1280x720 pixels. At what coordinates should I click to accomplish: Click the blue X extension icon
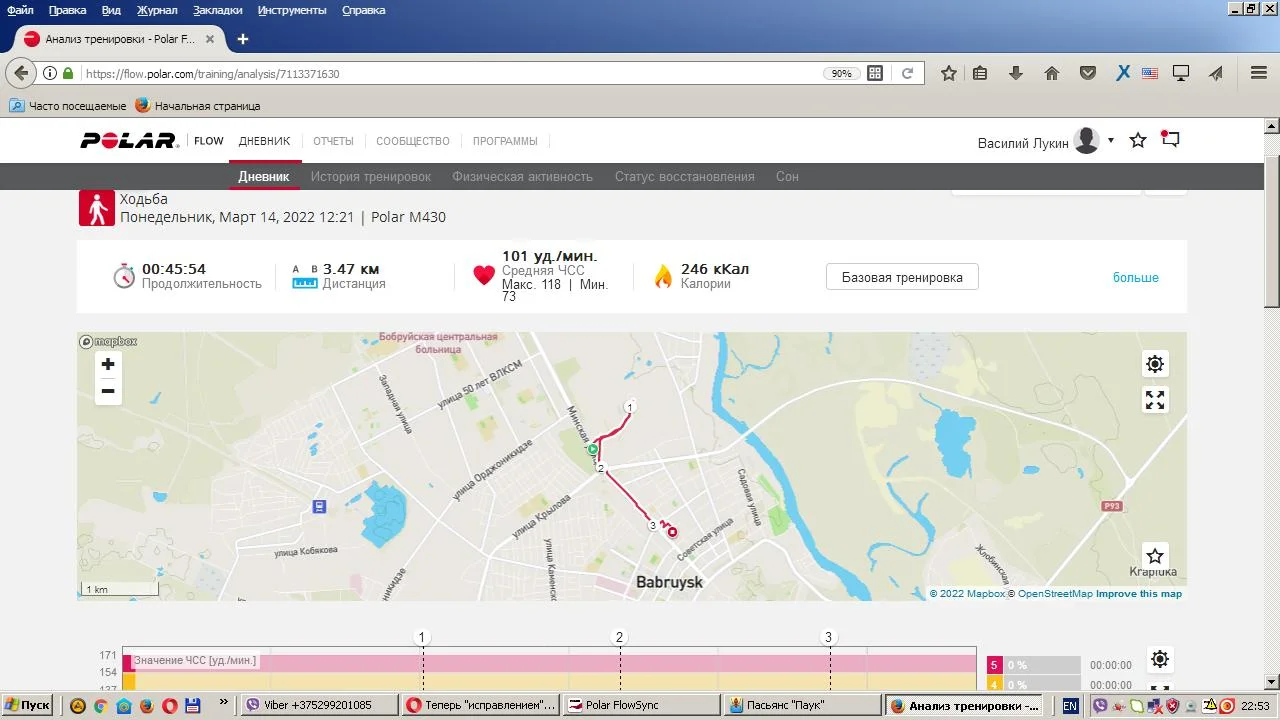[1123, 73]
